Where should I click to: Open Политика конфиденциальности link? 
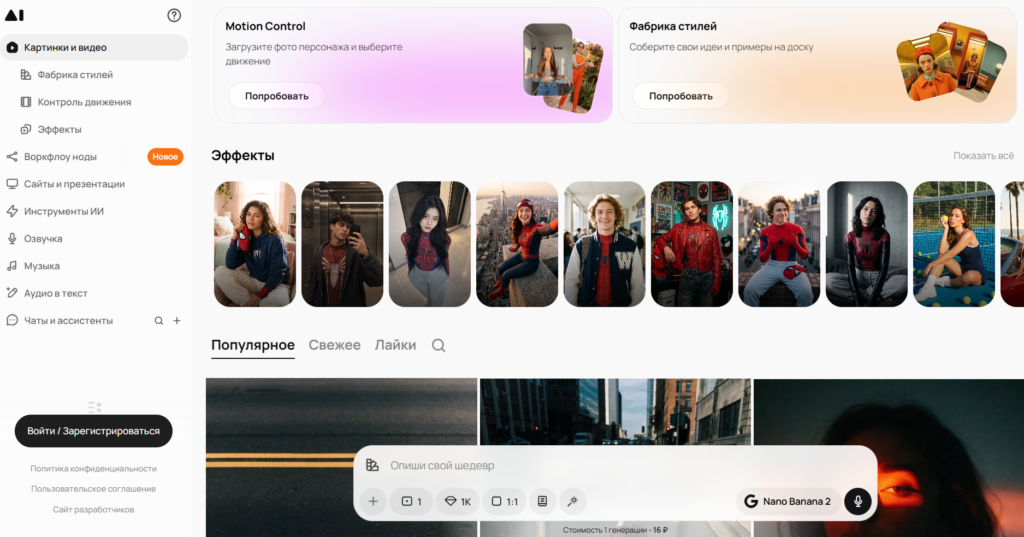point(93,468)
